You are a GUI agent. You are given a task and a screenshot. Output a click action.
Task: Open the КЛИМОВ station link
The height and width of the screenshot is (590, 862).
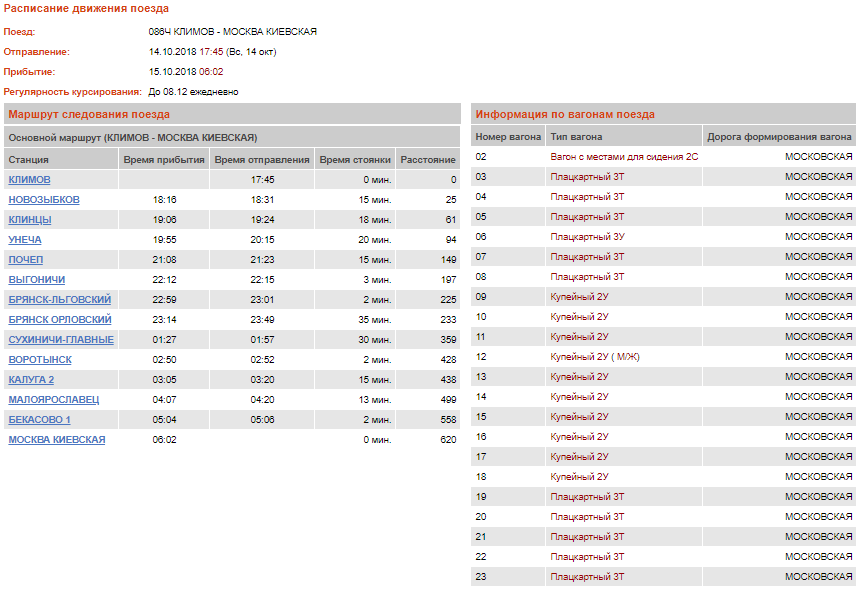(28, 180)
